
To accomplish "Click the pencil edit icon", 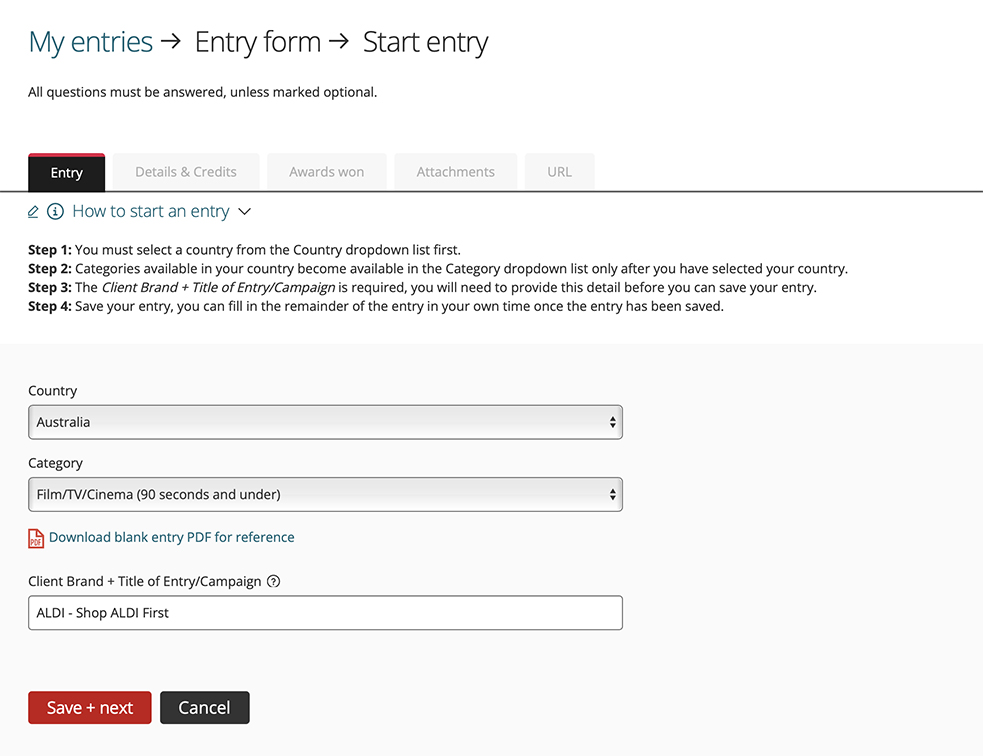I will [x=33, y=212].
